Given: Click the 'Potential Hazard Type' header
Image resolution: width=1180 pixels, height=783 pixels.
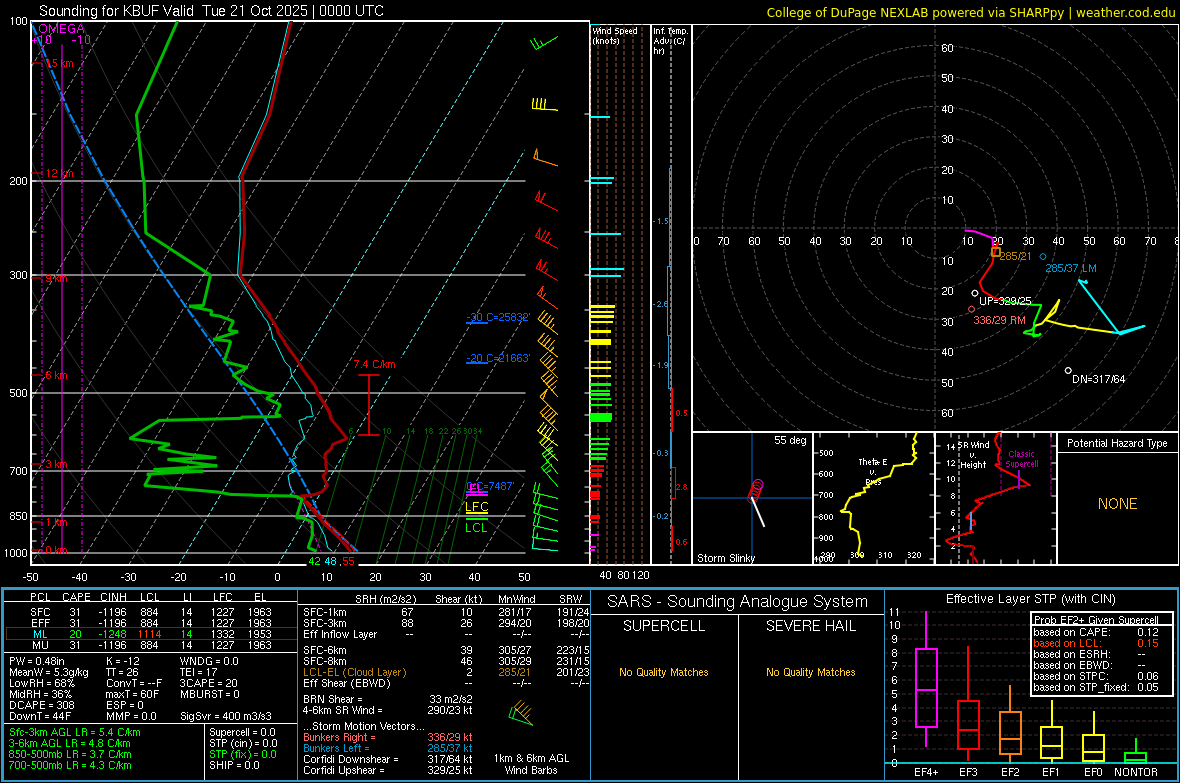Looking at the screenshot, I should (x=1117, y=443).
